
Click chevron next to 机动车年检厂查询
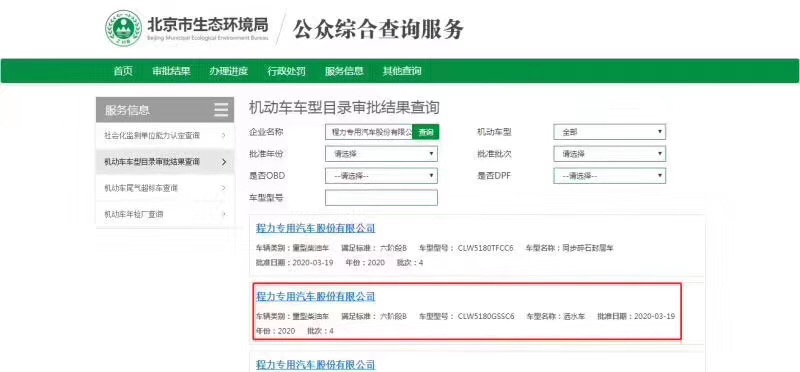click(x=224, y=214)
